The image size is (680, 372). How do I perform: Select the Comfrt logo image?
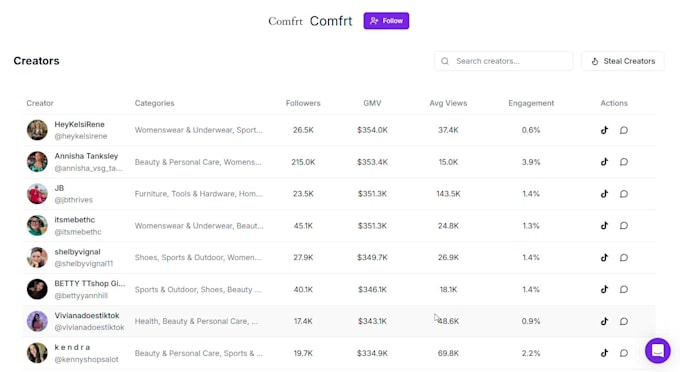(285, 21)
